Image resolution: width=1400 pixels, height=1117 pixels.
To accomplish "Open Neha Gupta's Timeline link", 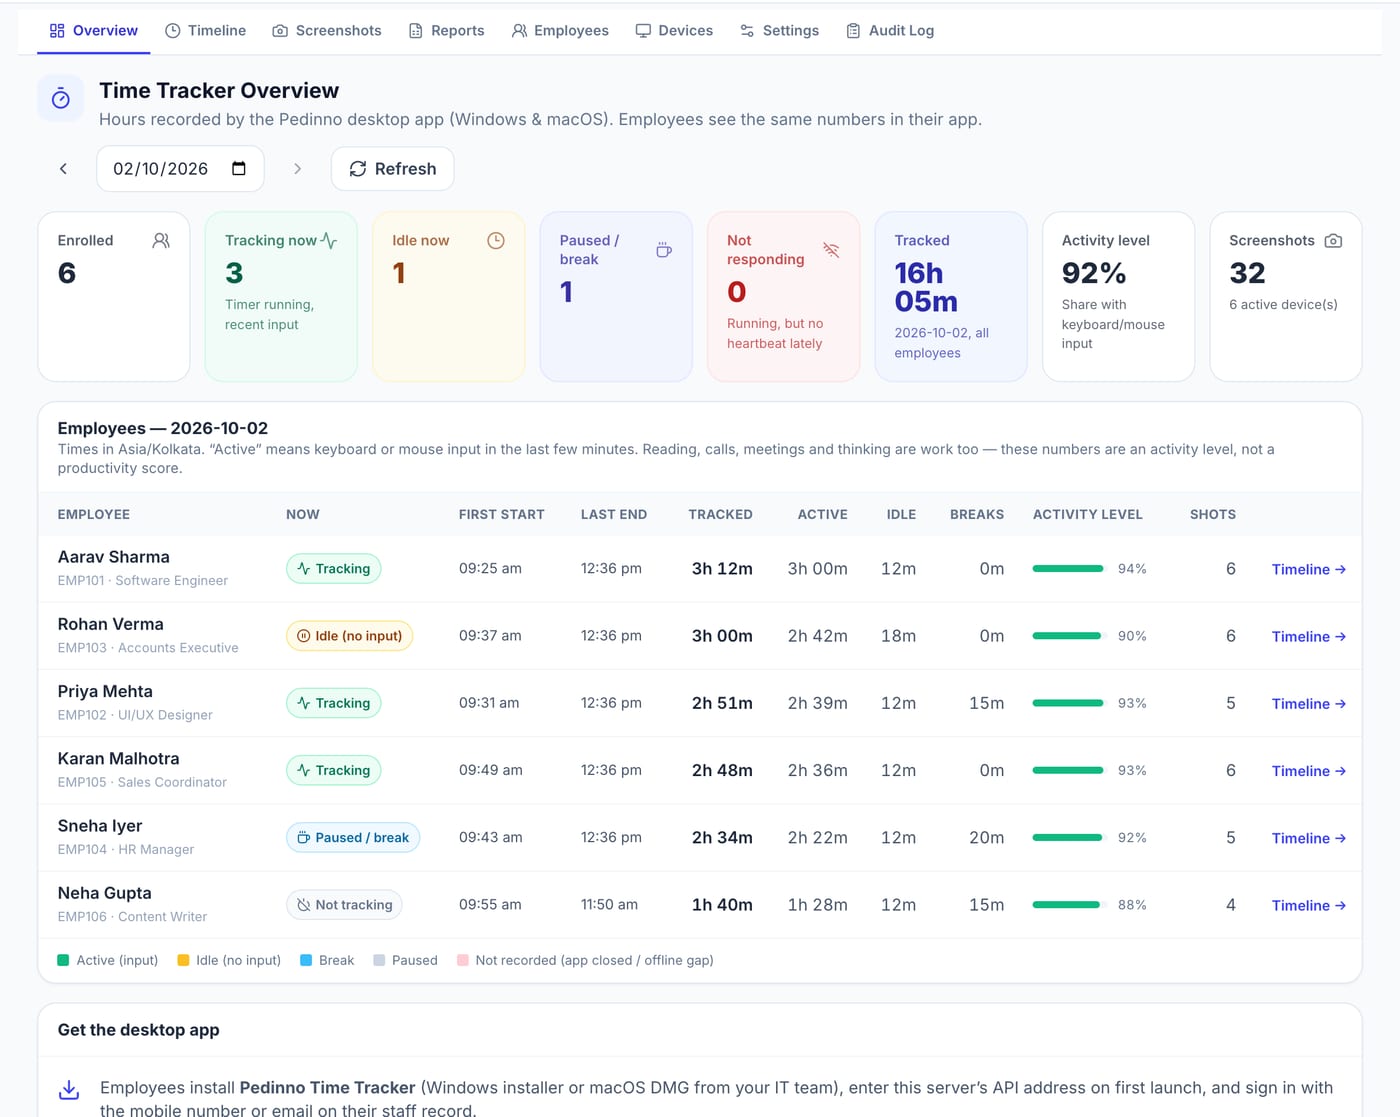I will 1309,905.
